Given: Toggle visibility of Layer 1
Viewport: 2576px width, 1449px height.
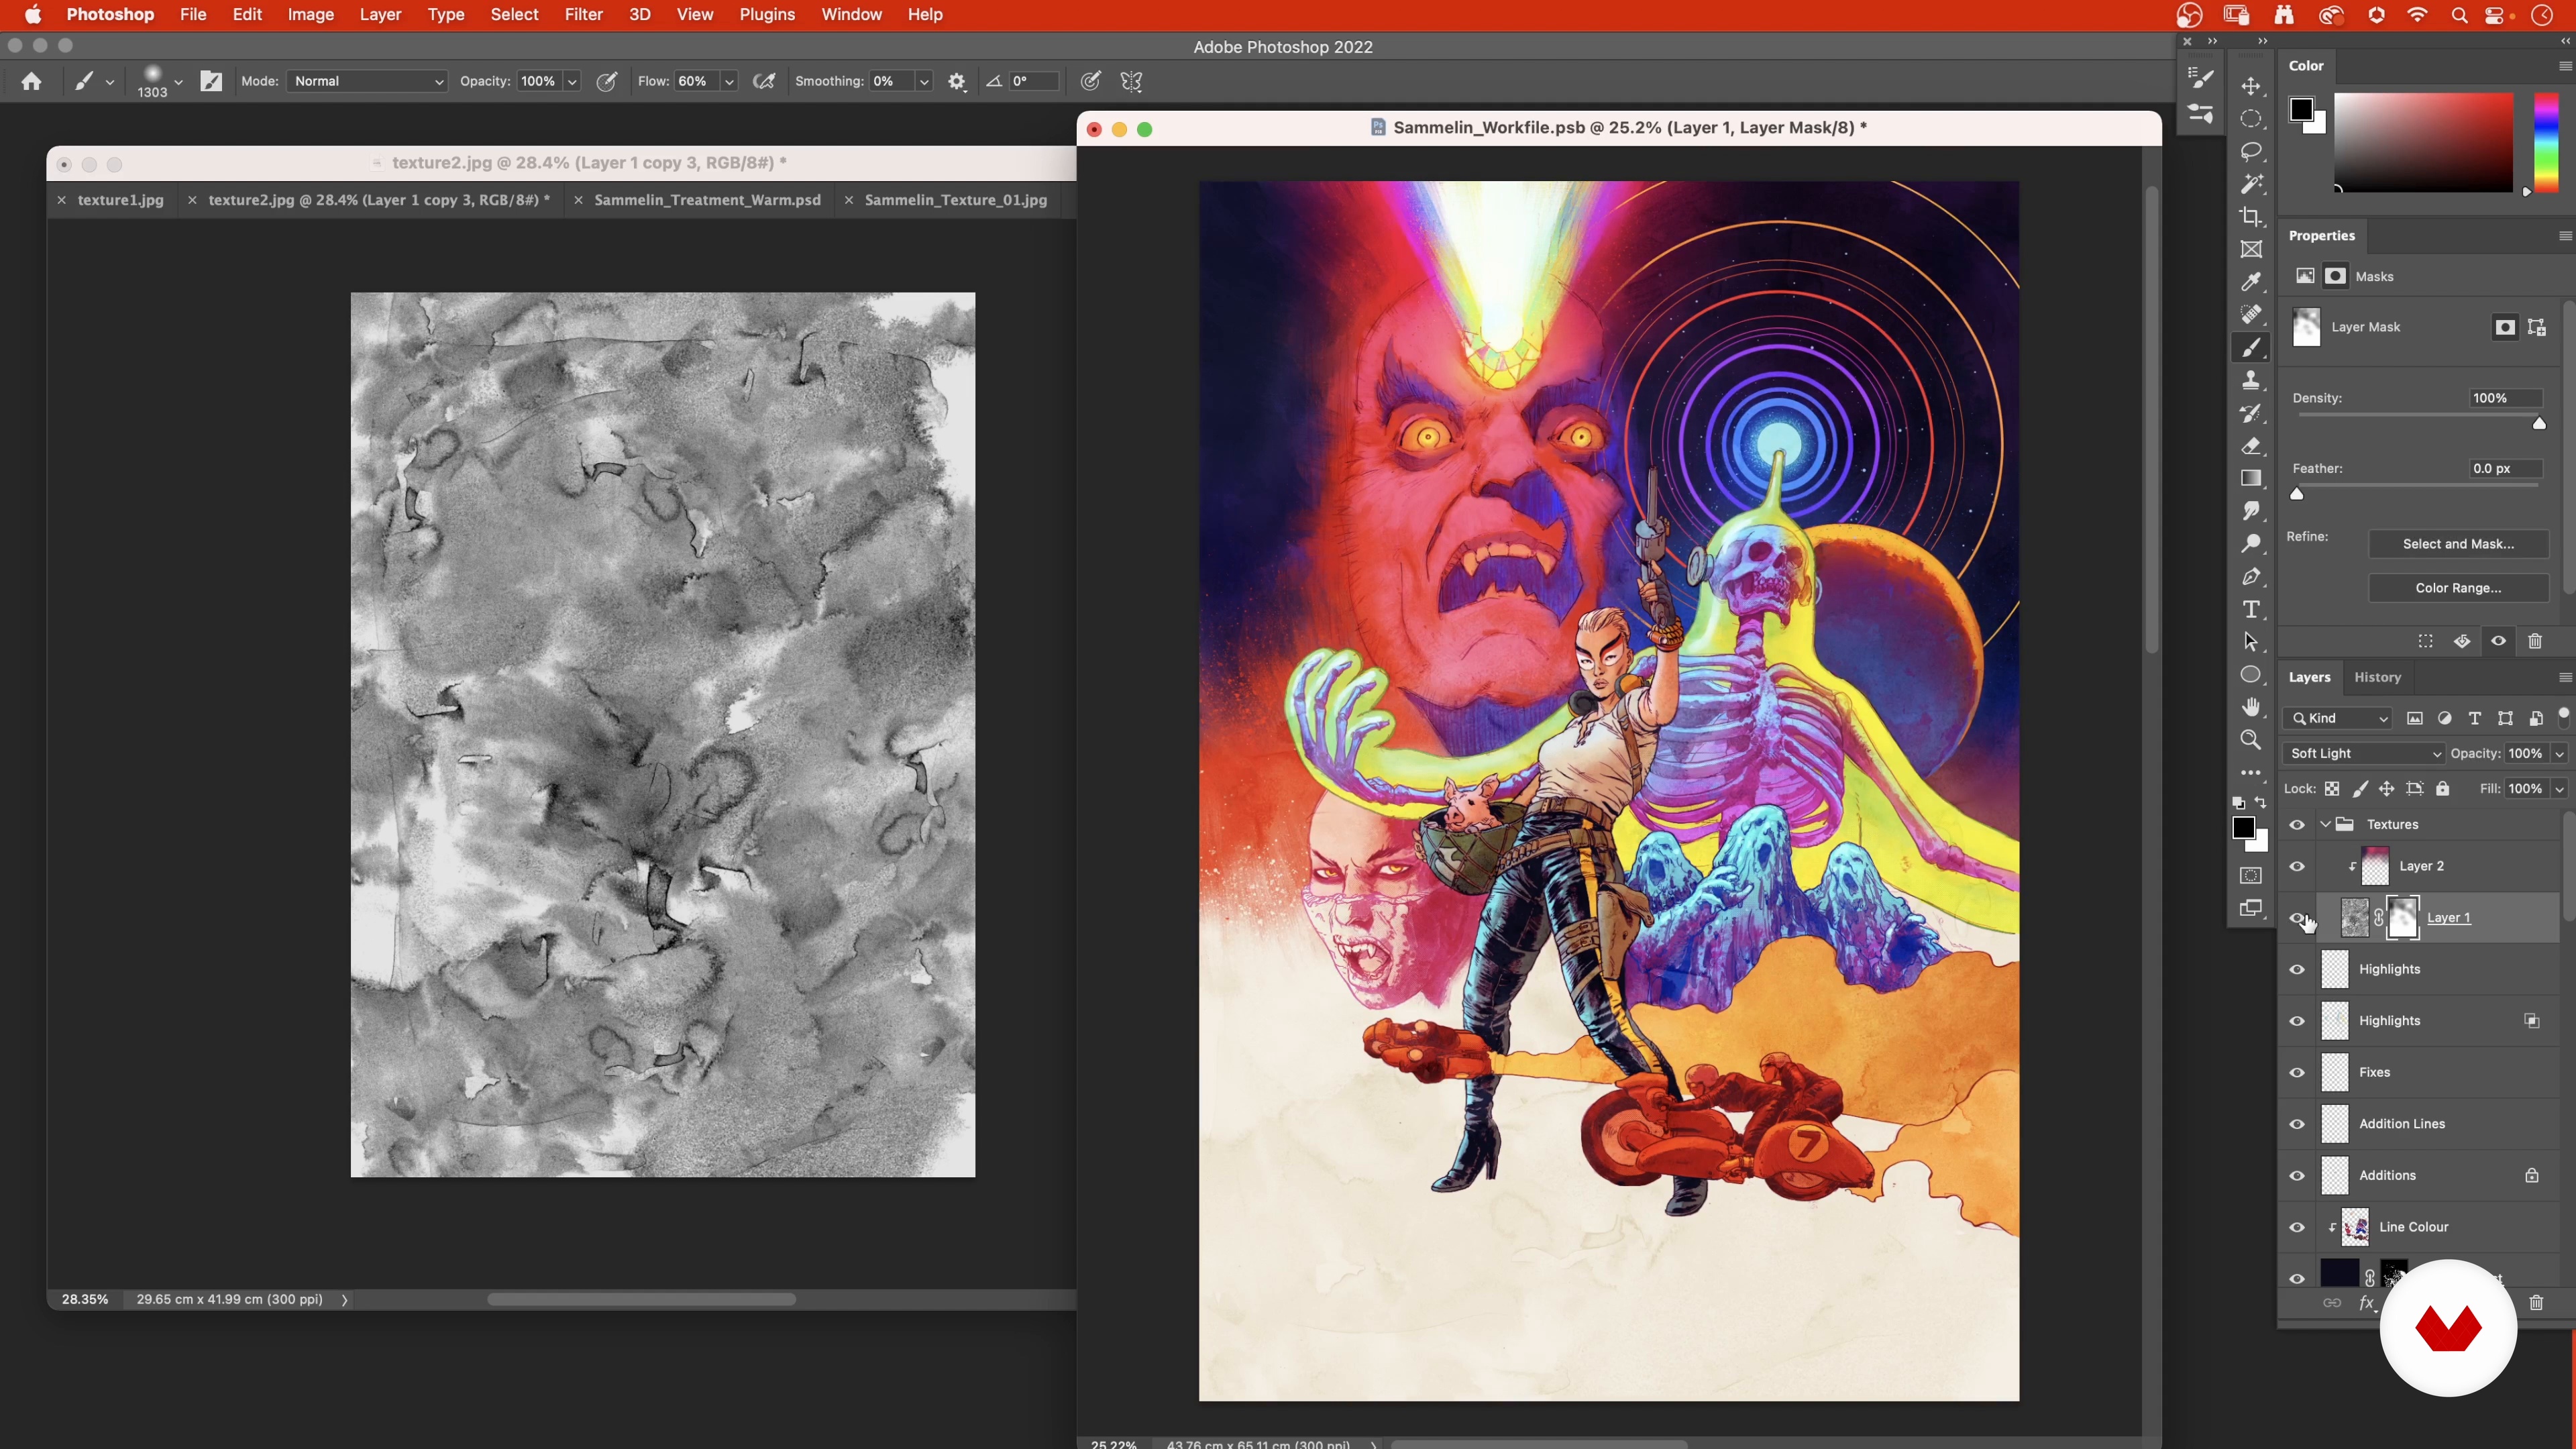Looking at the screenshot, I should point(2297,918).
